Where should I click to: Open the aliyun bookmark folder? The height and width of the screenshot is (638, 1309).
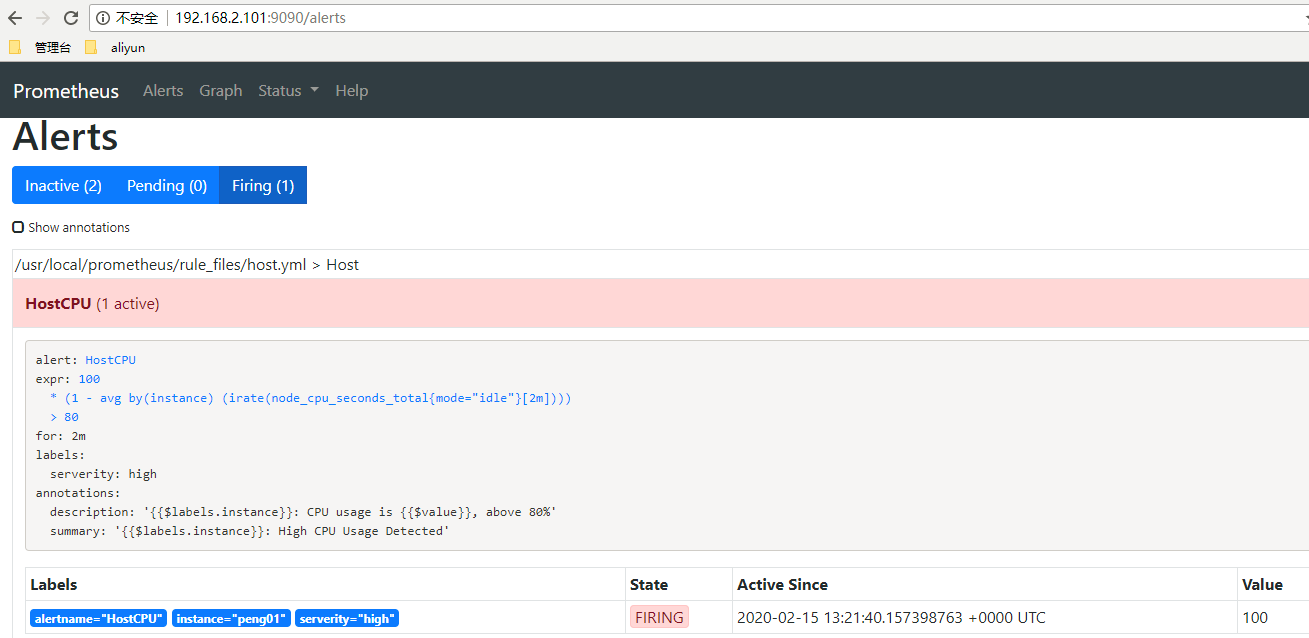coord(115,47)
